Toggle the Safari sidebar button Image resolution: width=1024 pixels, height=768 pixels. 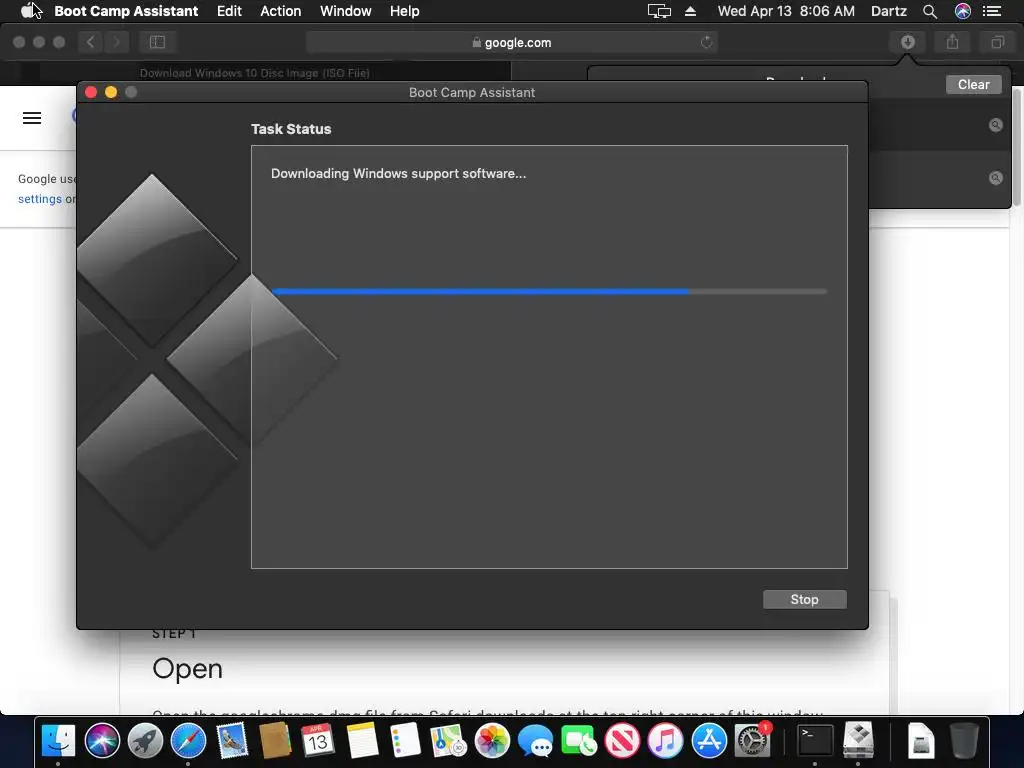pos(157,42)
